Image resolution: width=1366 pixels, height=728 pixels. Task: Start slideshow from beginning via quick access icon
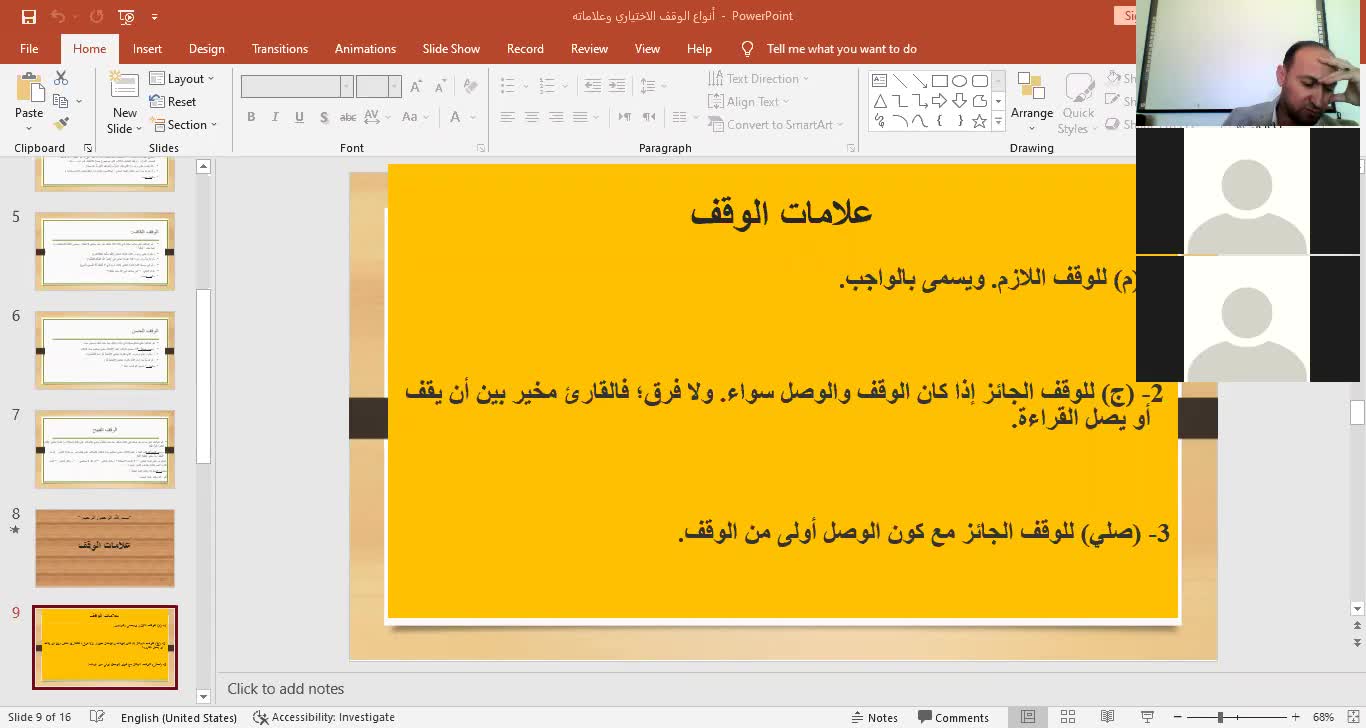tap(126, 16)
